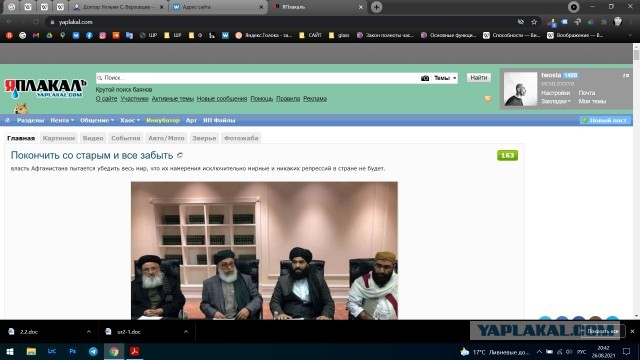Image resolution: width=640 pixels, height=360 pixels.
Task: Reload the page
Action: 36,22
